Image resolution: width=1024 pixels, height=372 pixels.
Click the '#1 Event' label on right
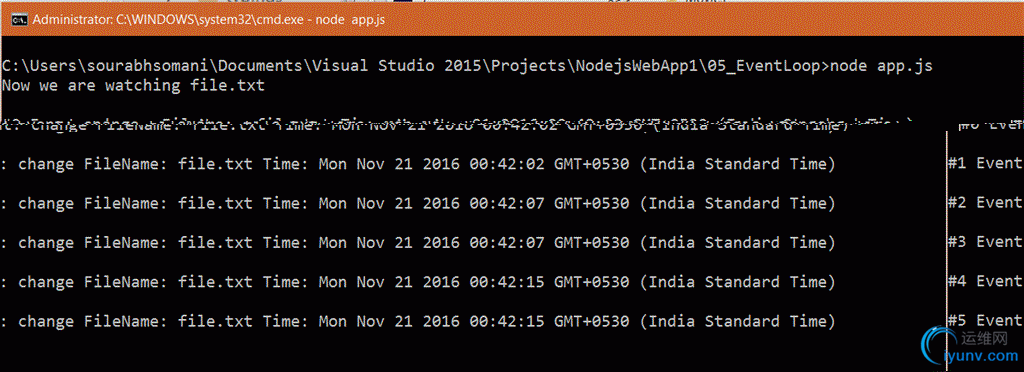985,164
